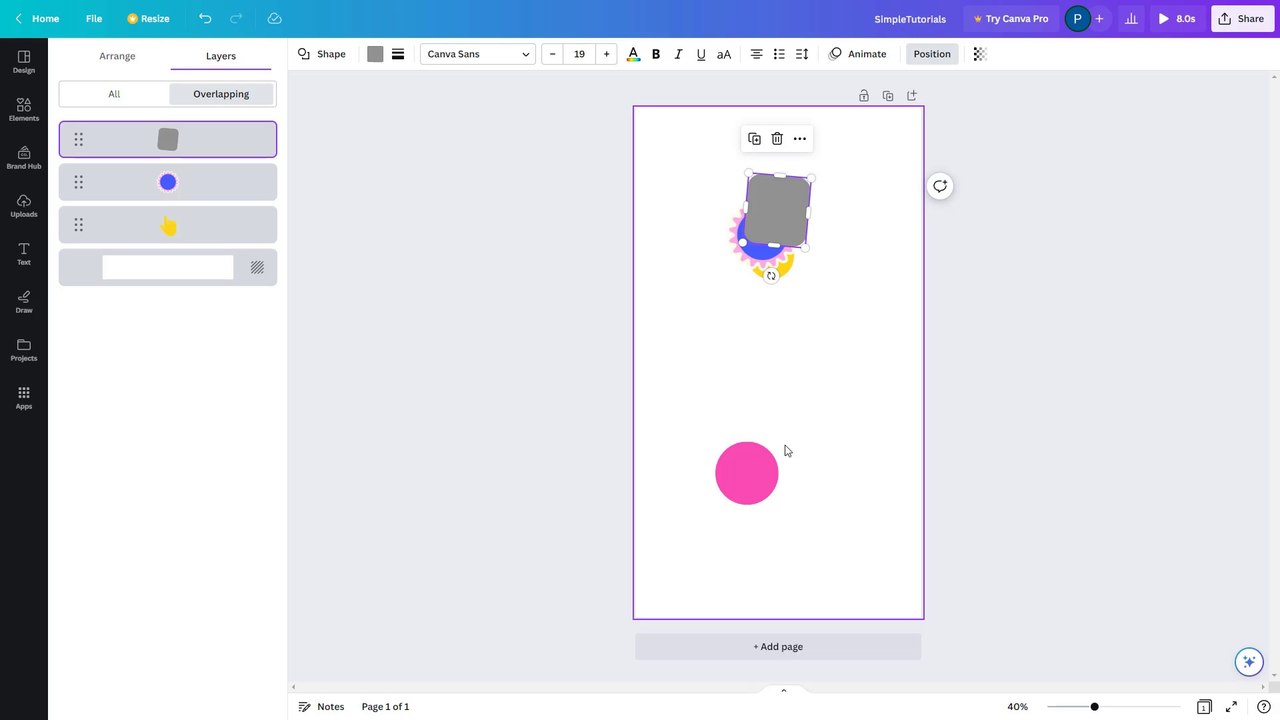Open the transparency checkerboard control
The height and width of the screenshot is (720, 1280).
(x=980, y=54)
